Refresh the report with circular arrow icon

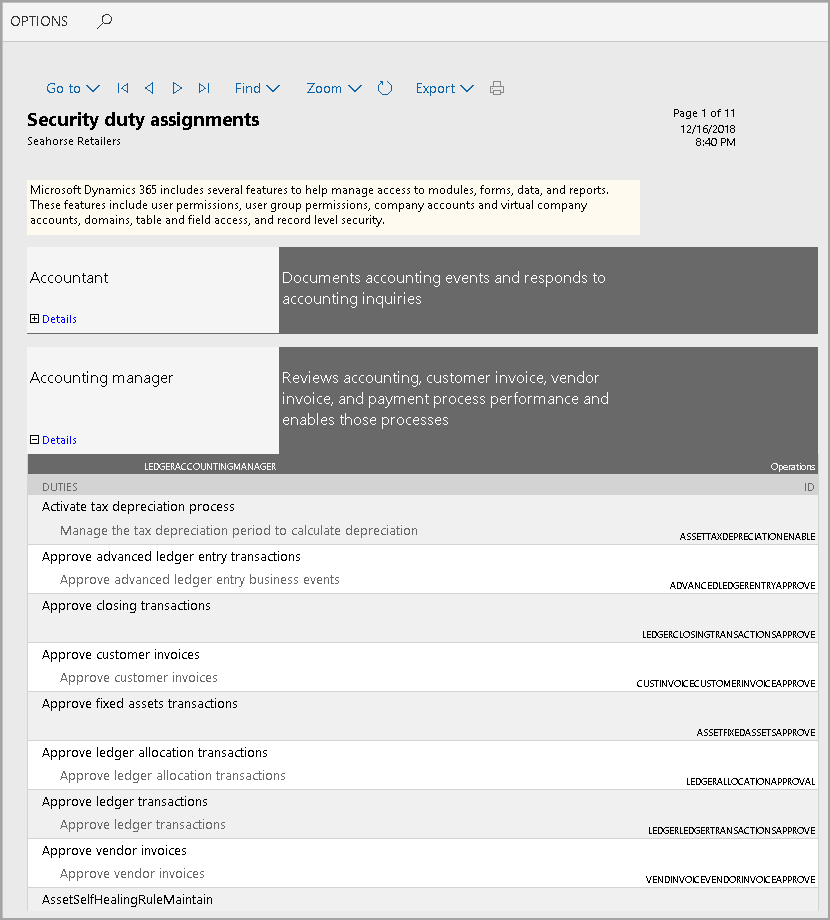click(x=385, y=88)
